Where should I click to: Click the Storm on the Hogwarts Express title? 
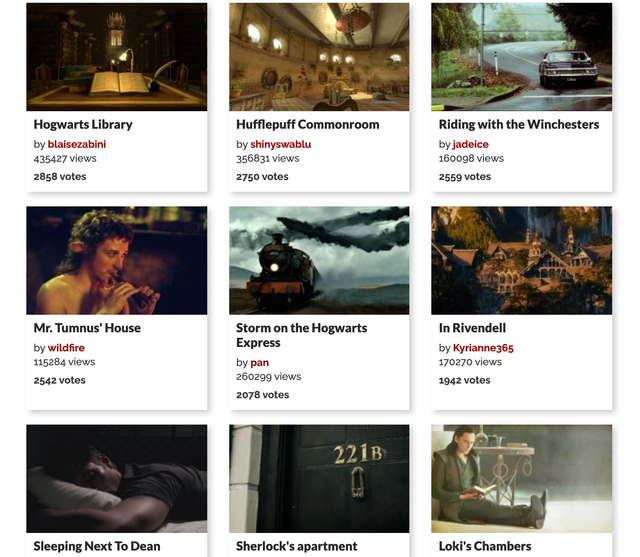(302, 335)
